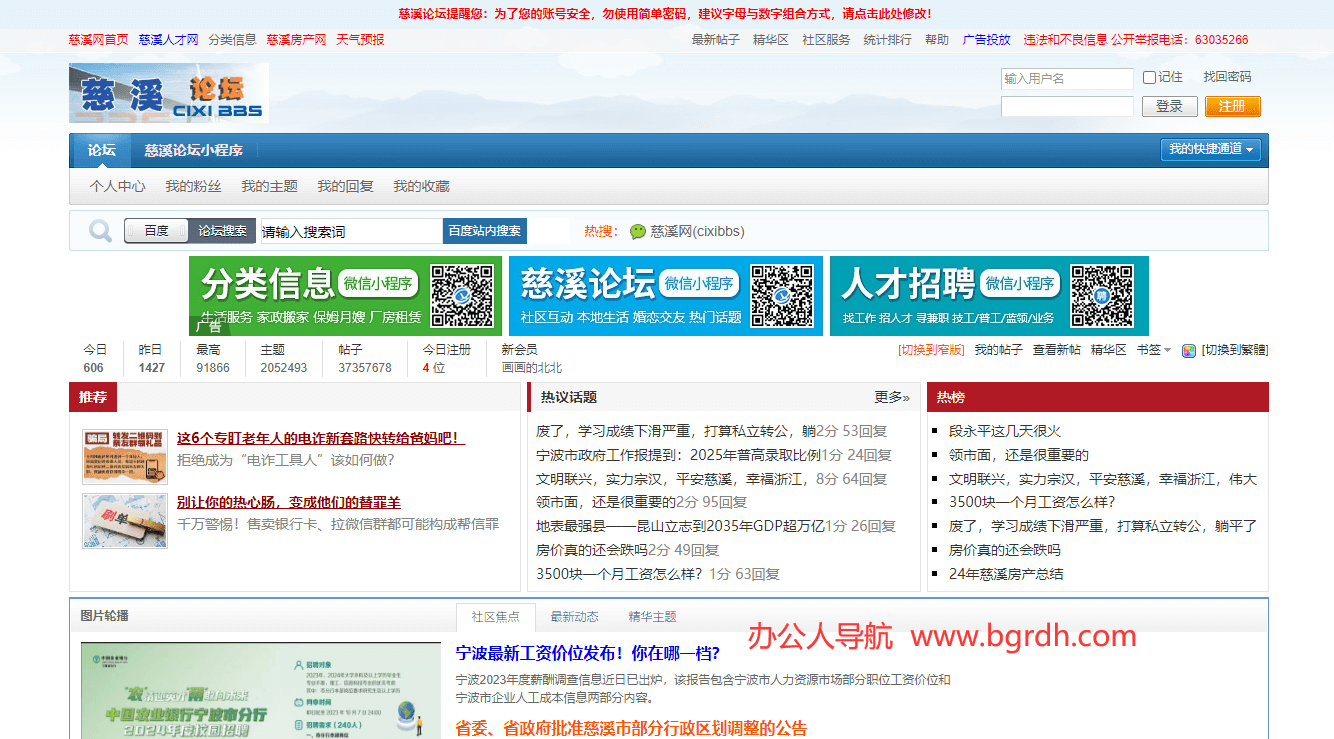The image size is (1334, 739).
Task: Open 社区服务 top link
Action: click(826, 40)
